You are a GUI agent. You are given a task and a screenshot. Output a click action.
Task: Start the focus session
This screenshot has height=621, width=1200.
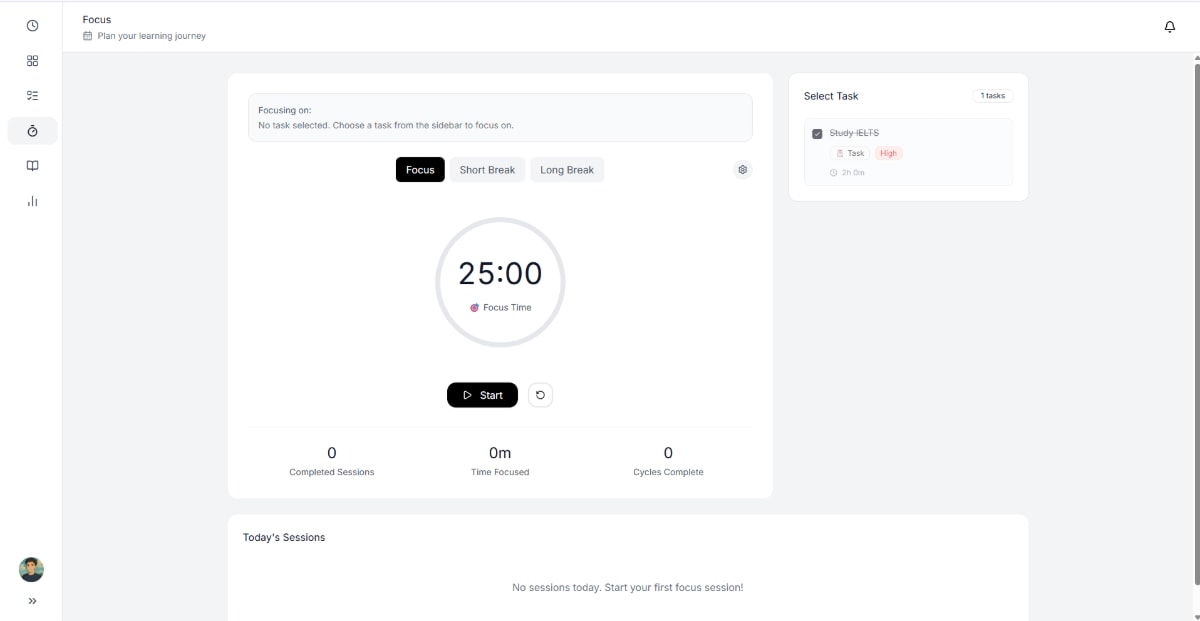point(482,394)
